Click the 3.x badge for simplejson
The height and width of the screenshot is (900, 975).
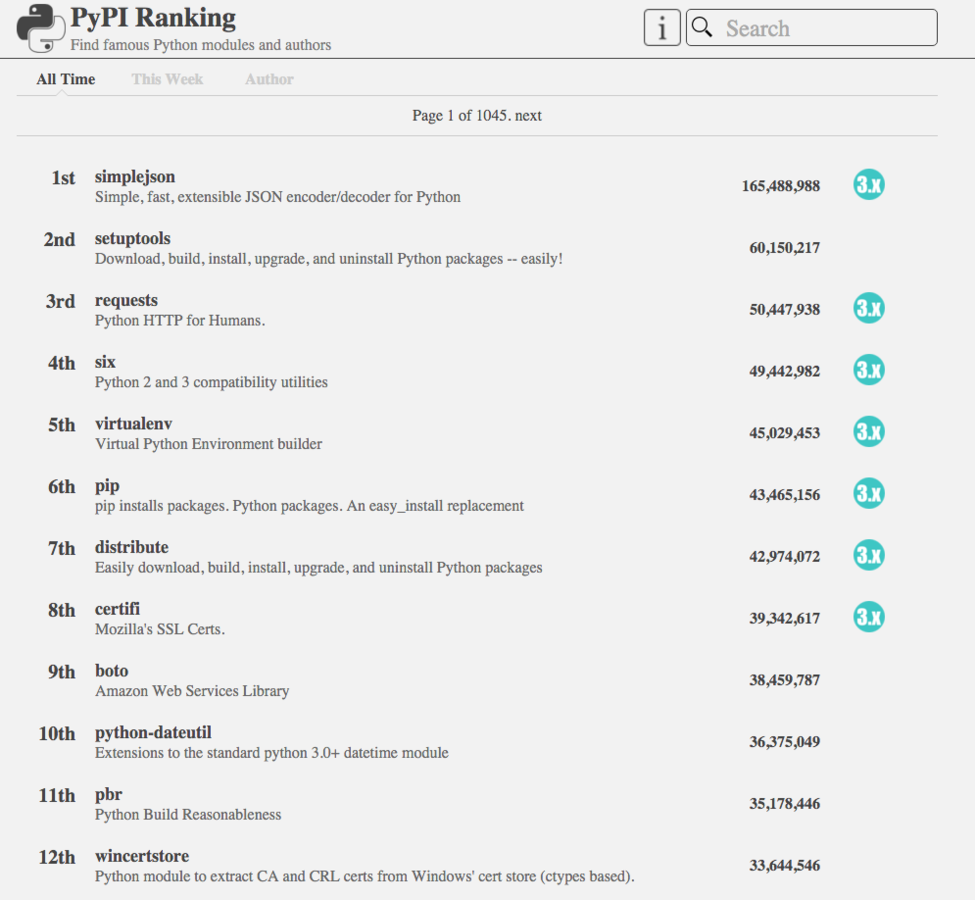coord(869,185)
